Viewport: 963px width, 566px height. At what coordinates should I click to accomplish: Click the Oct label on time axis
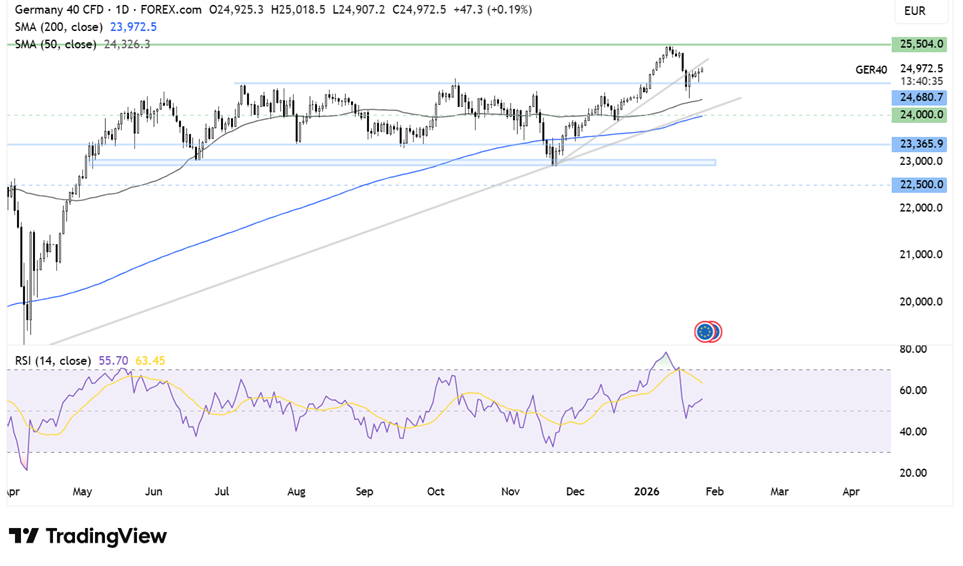tap(435, 492)
